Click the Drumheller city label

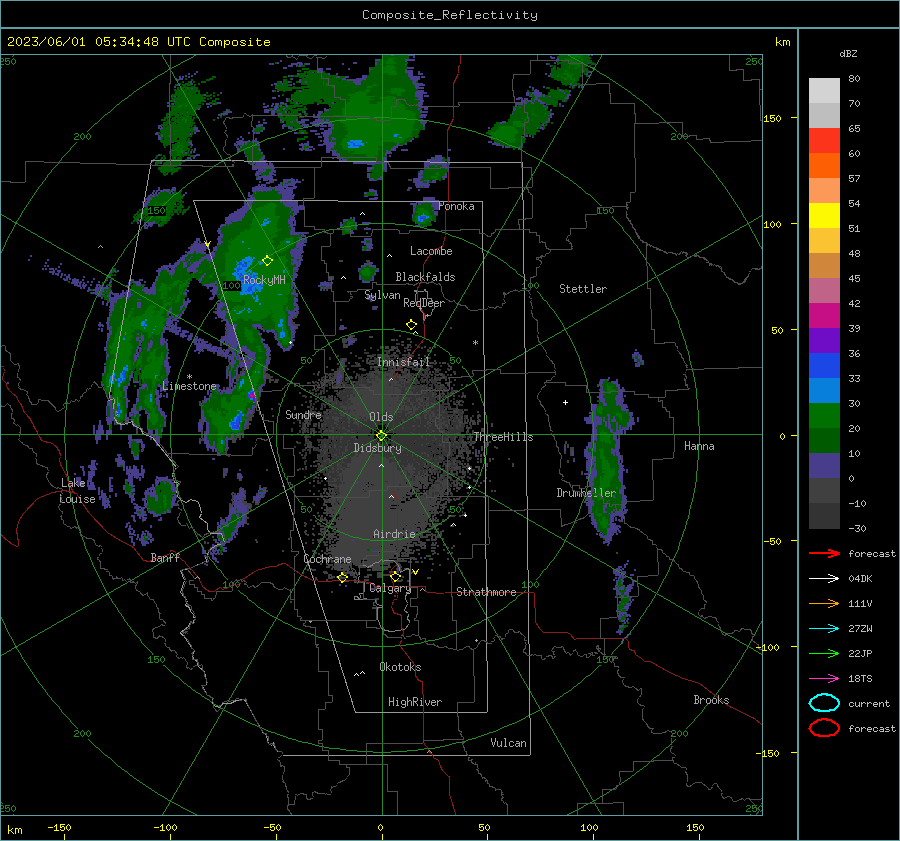(586, 493)
